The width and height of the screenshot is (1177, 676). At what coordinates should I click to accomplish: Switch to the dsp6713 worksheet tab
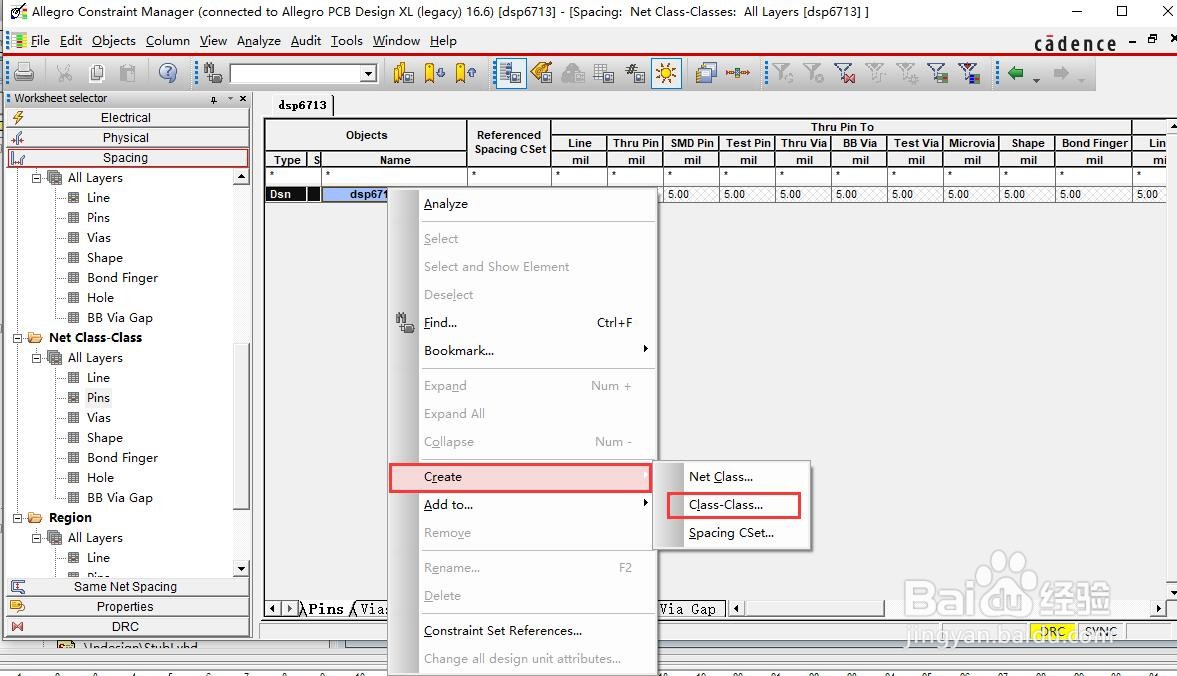pos(302,105)
